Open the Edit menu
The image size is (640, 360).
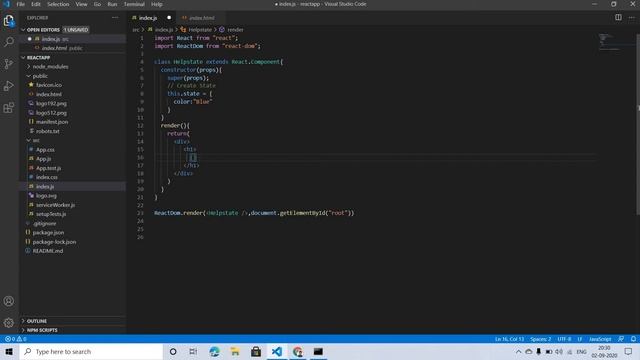(36, 4)
